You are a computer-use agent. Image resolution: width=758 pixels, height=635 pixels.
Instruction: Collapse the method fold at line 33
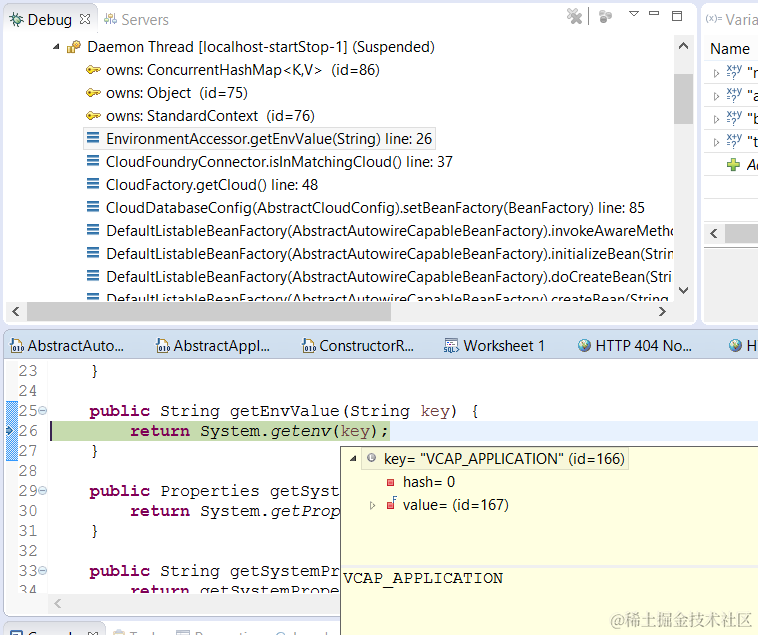coord(43,571)
